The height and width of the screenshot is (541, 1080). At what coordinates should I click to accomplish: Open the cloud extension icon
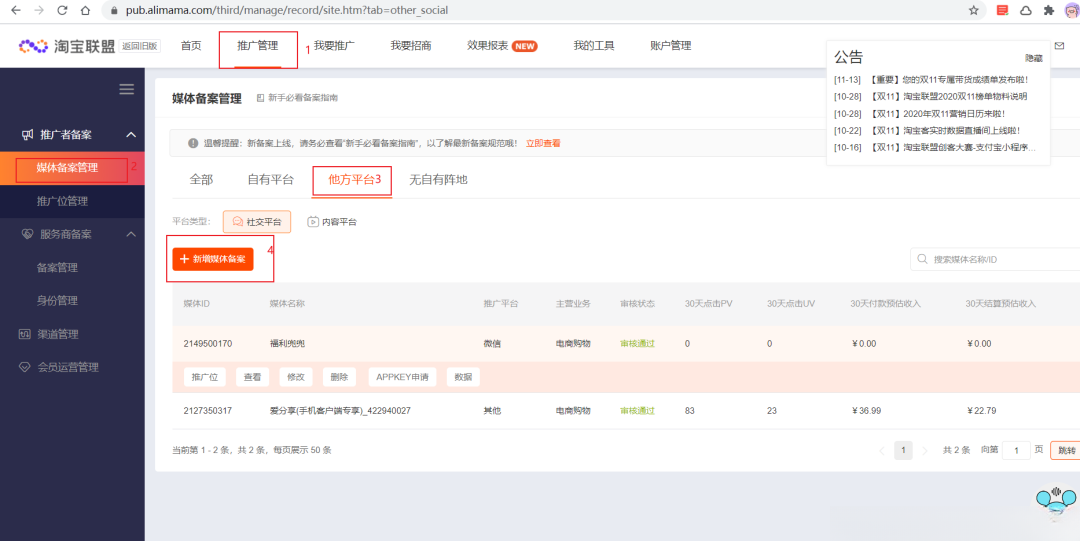point(1026,10)
